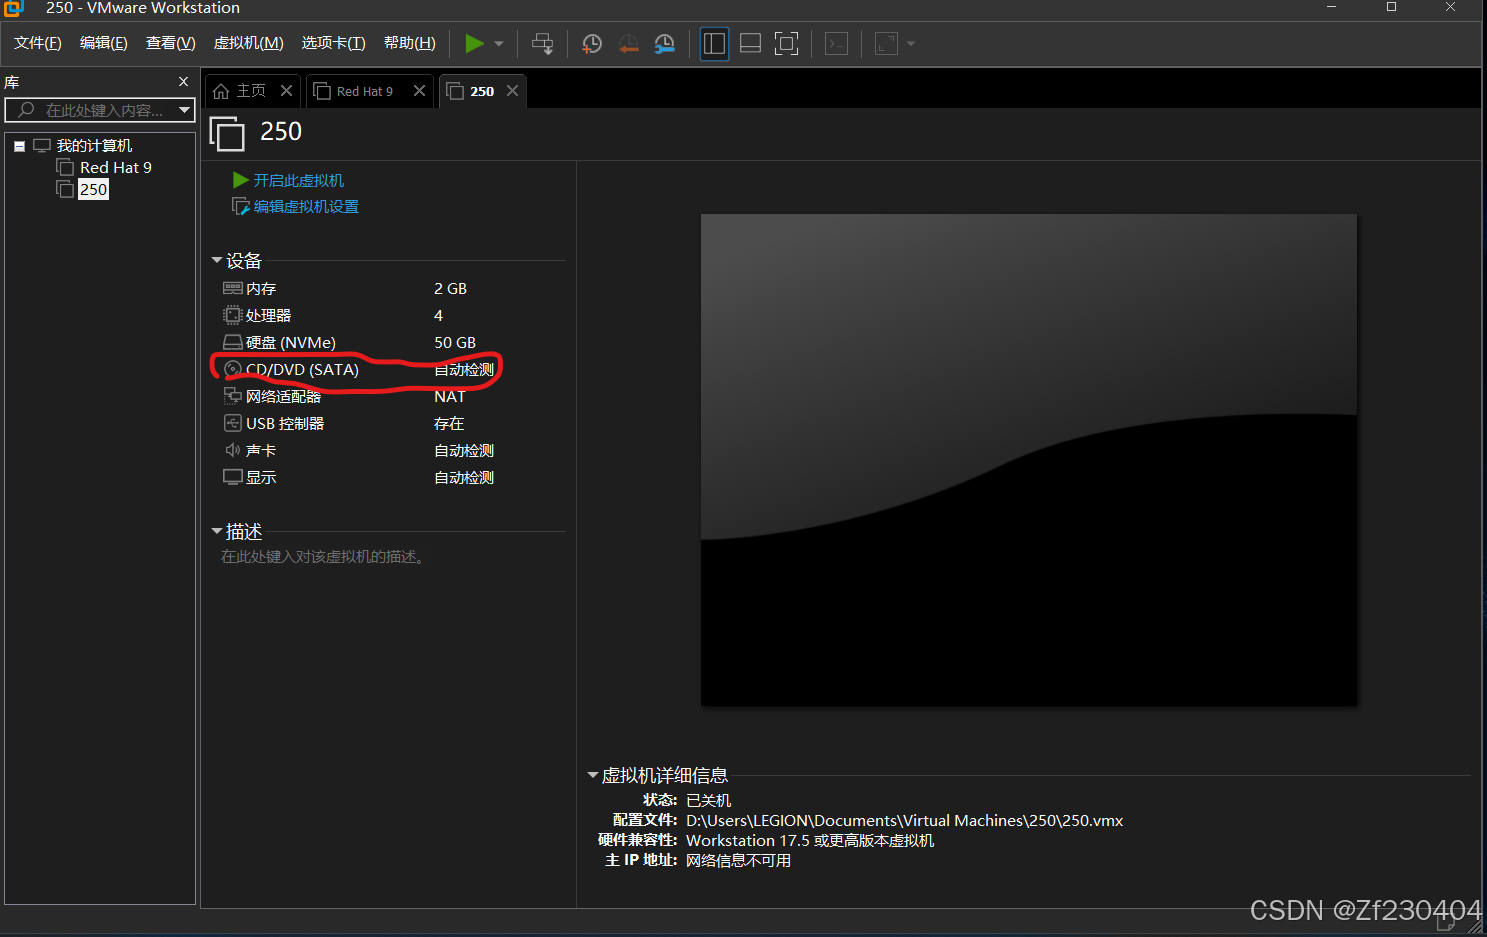Take a snapshot using the clock-plus toolbar icon
Screen dimensions: 1487x937
[x=592, y=44]
